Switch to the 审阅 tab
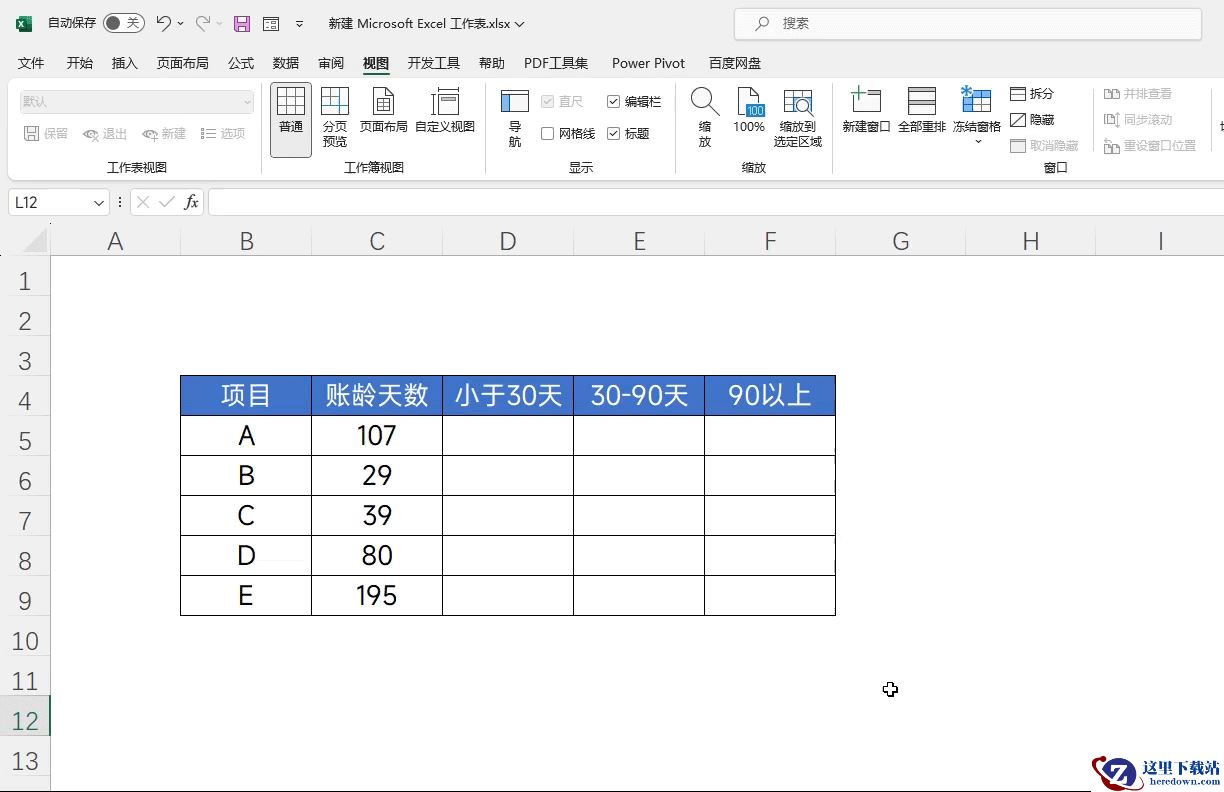This screenshot has height=792, width=1224. point(331,63)
